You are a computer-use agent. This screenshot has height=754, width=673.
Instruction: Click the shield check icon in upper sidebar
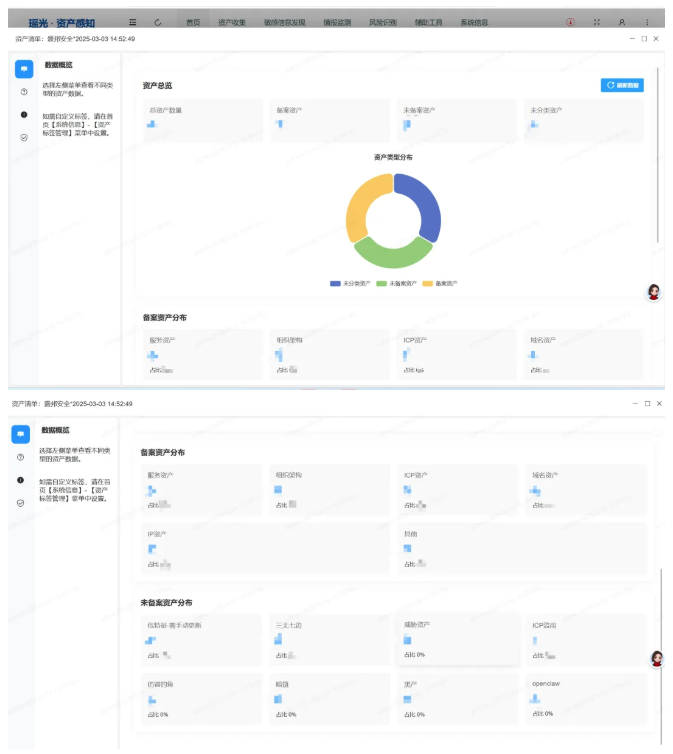[x=23, y=137]
